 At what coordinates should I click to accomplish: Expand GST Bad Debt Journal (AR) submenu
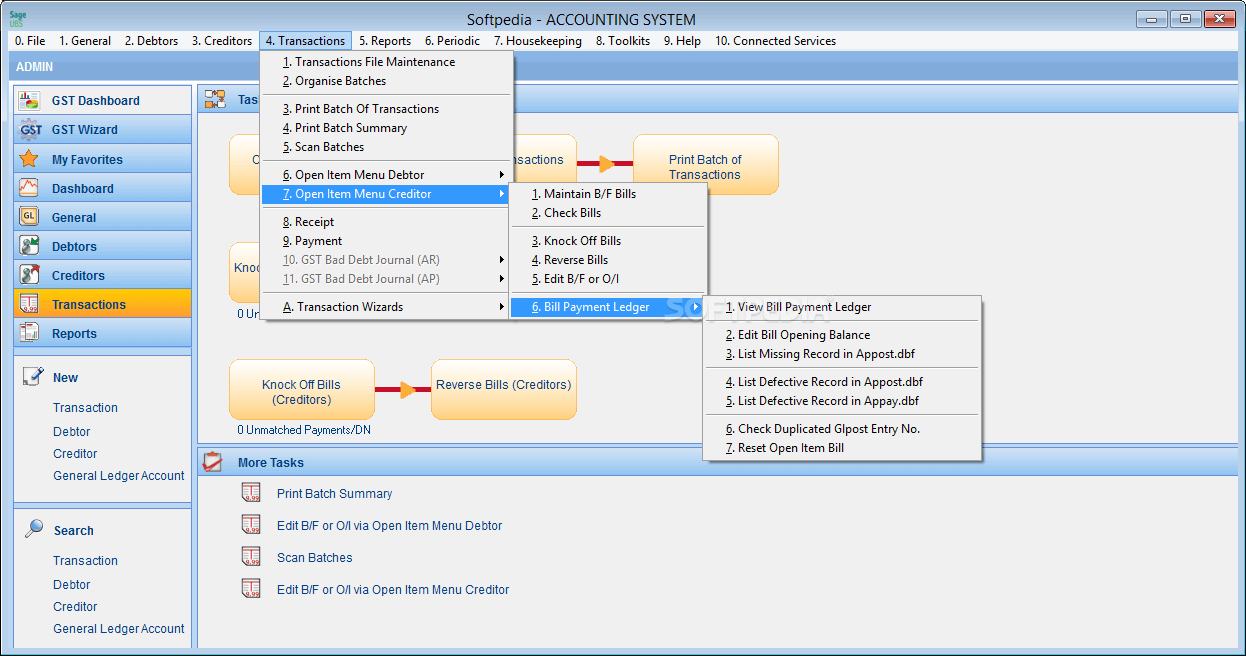[387, 260]
